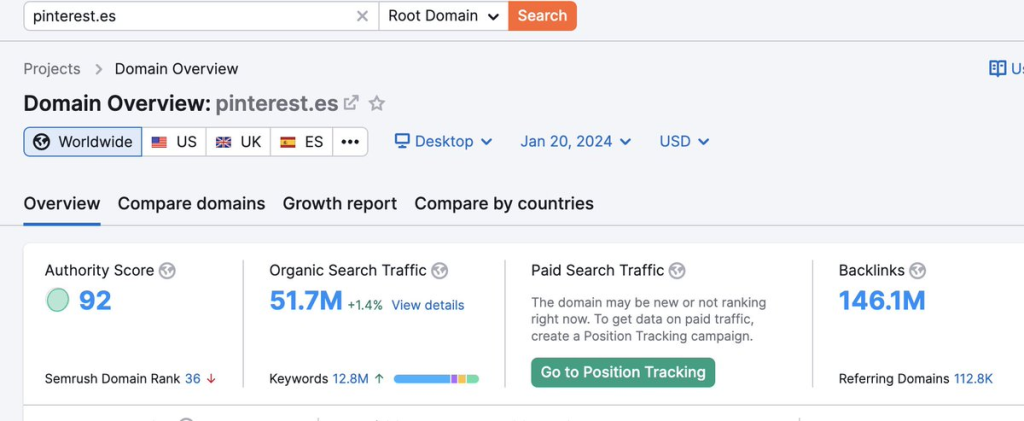This screenshot has width=1024, height=421.
Task: Expand the Desktop device dropdown
Action: (443, 142)
